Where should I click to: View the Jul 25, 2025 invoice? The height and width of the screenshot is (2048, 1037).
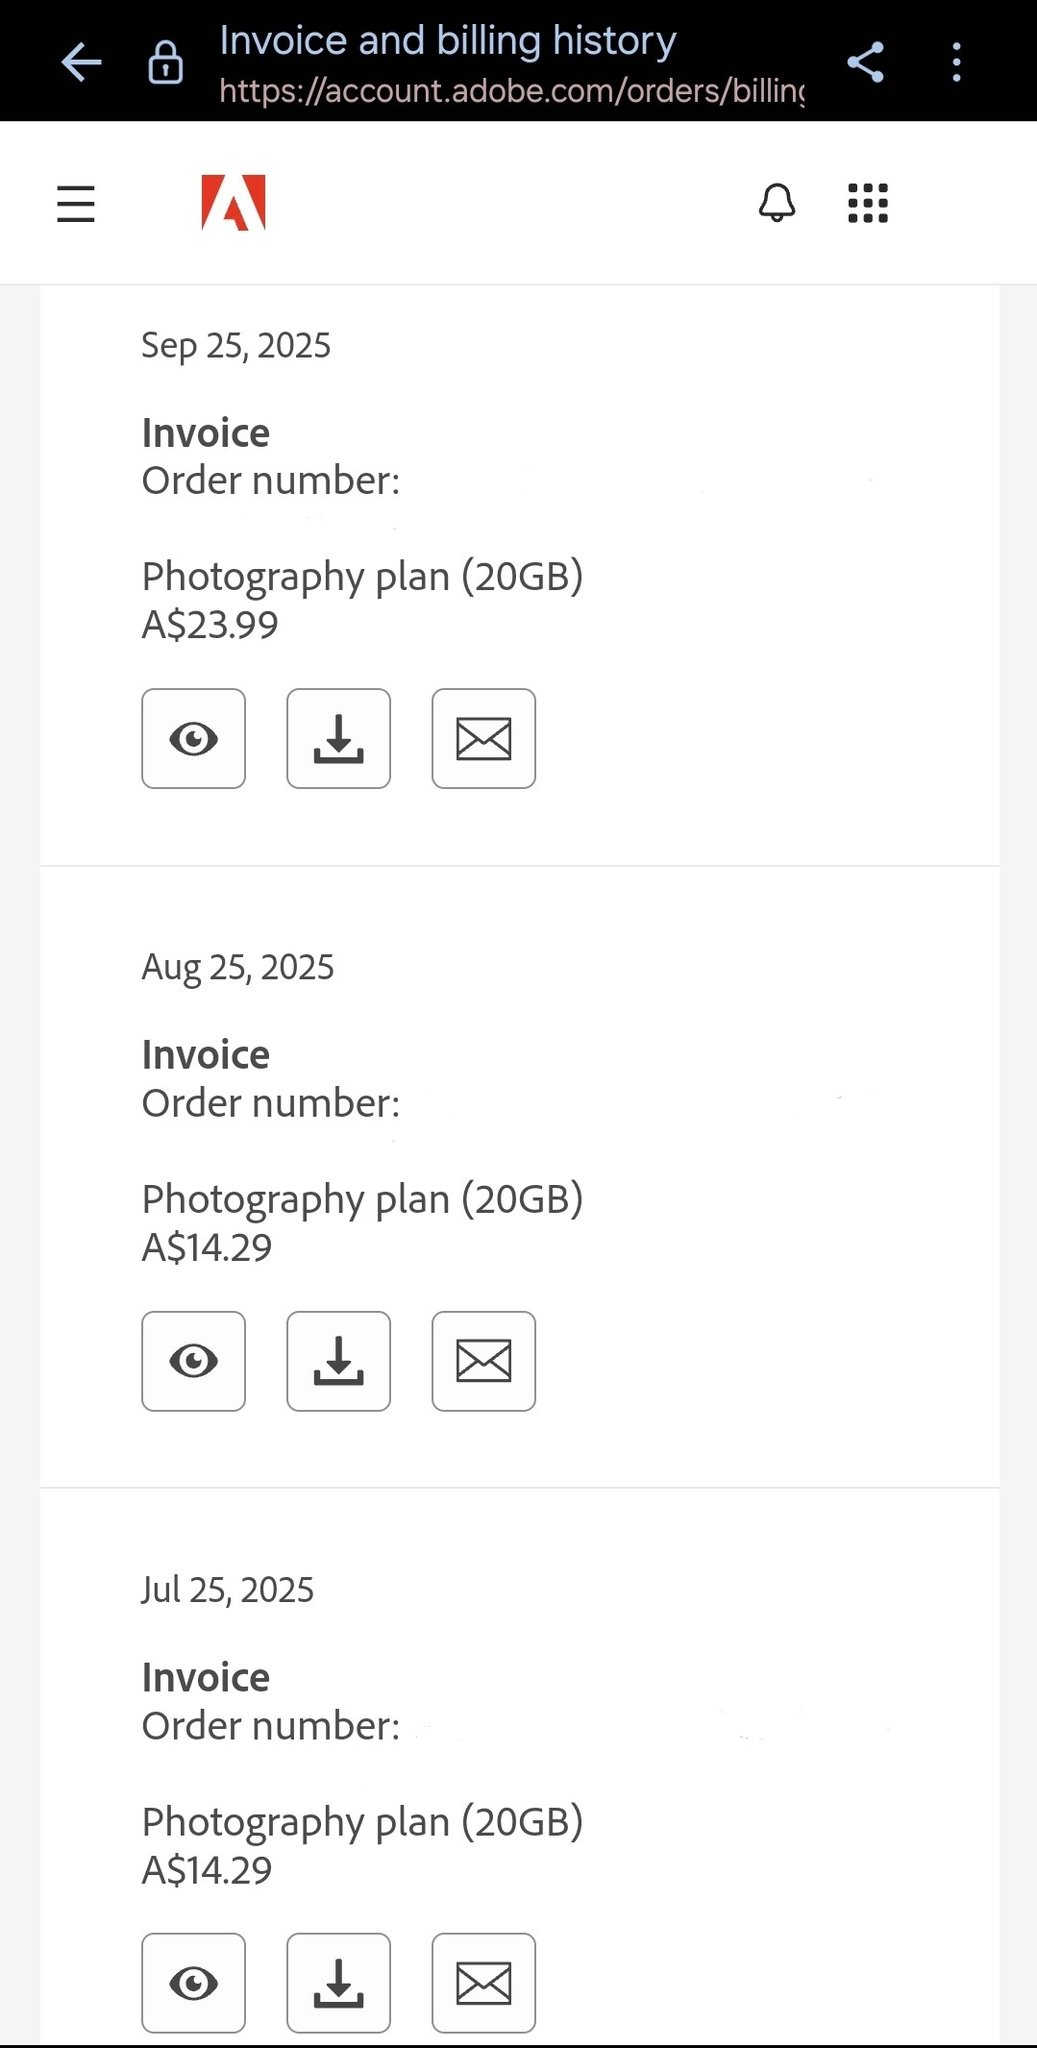[193, 1983]
